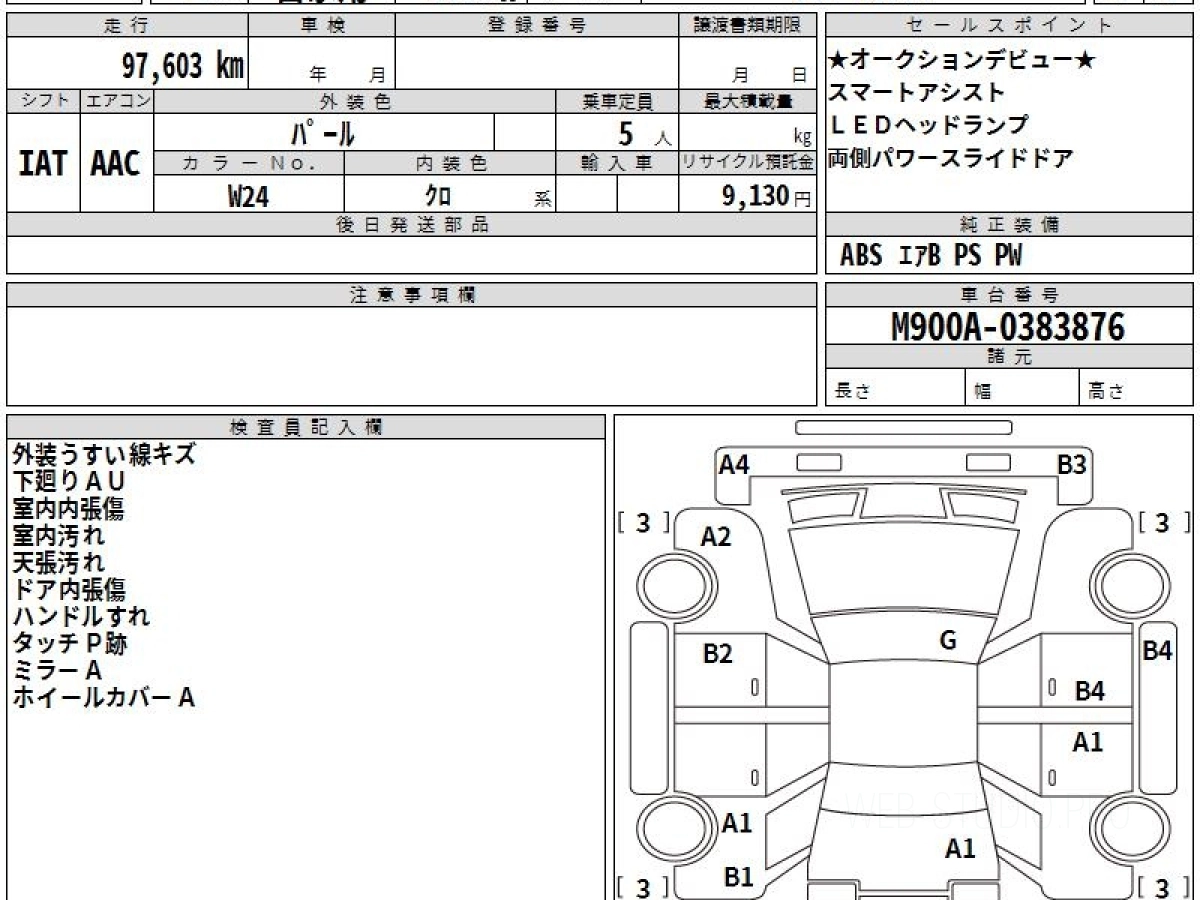Image resolution: width=1200 pixels, height=900 pixels.
Task: Select the B1 damage mark on diagram
Action: coord(738,877)
